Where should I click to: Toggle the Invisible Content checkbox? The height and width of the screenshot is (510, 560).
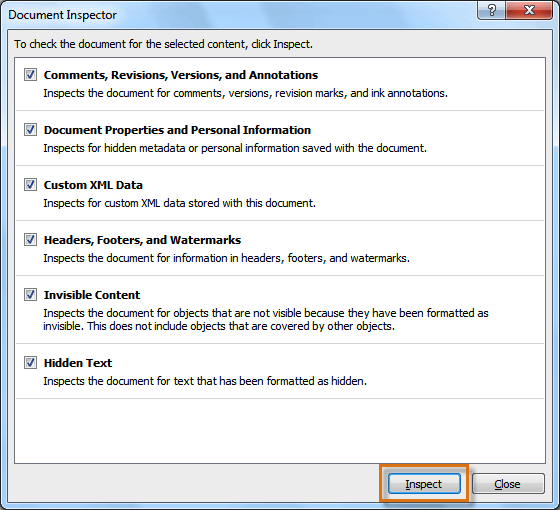[x=30, y=295]
